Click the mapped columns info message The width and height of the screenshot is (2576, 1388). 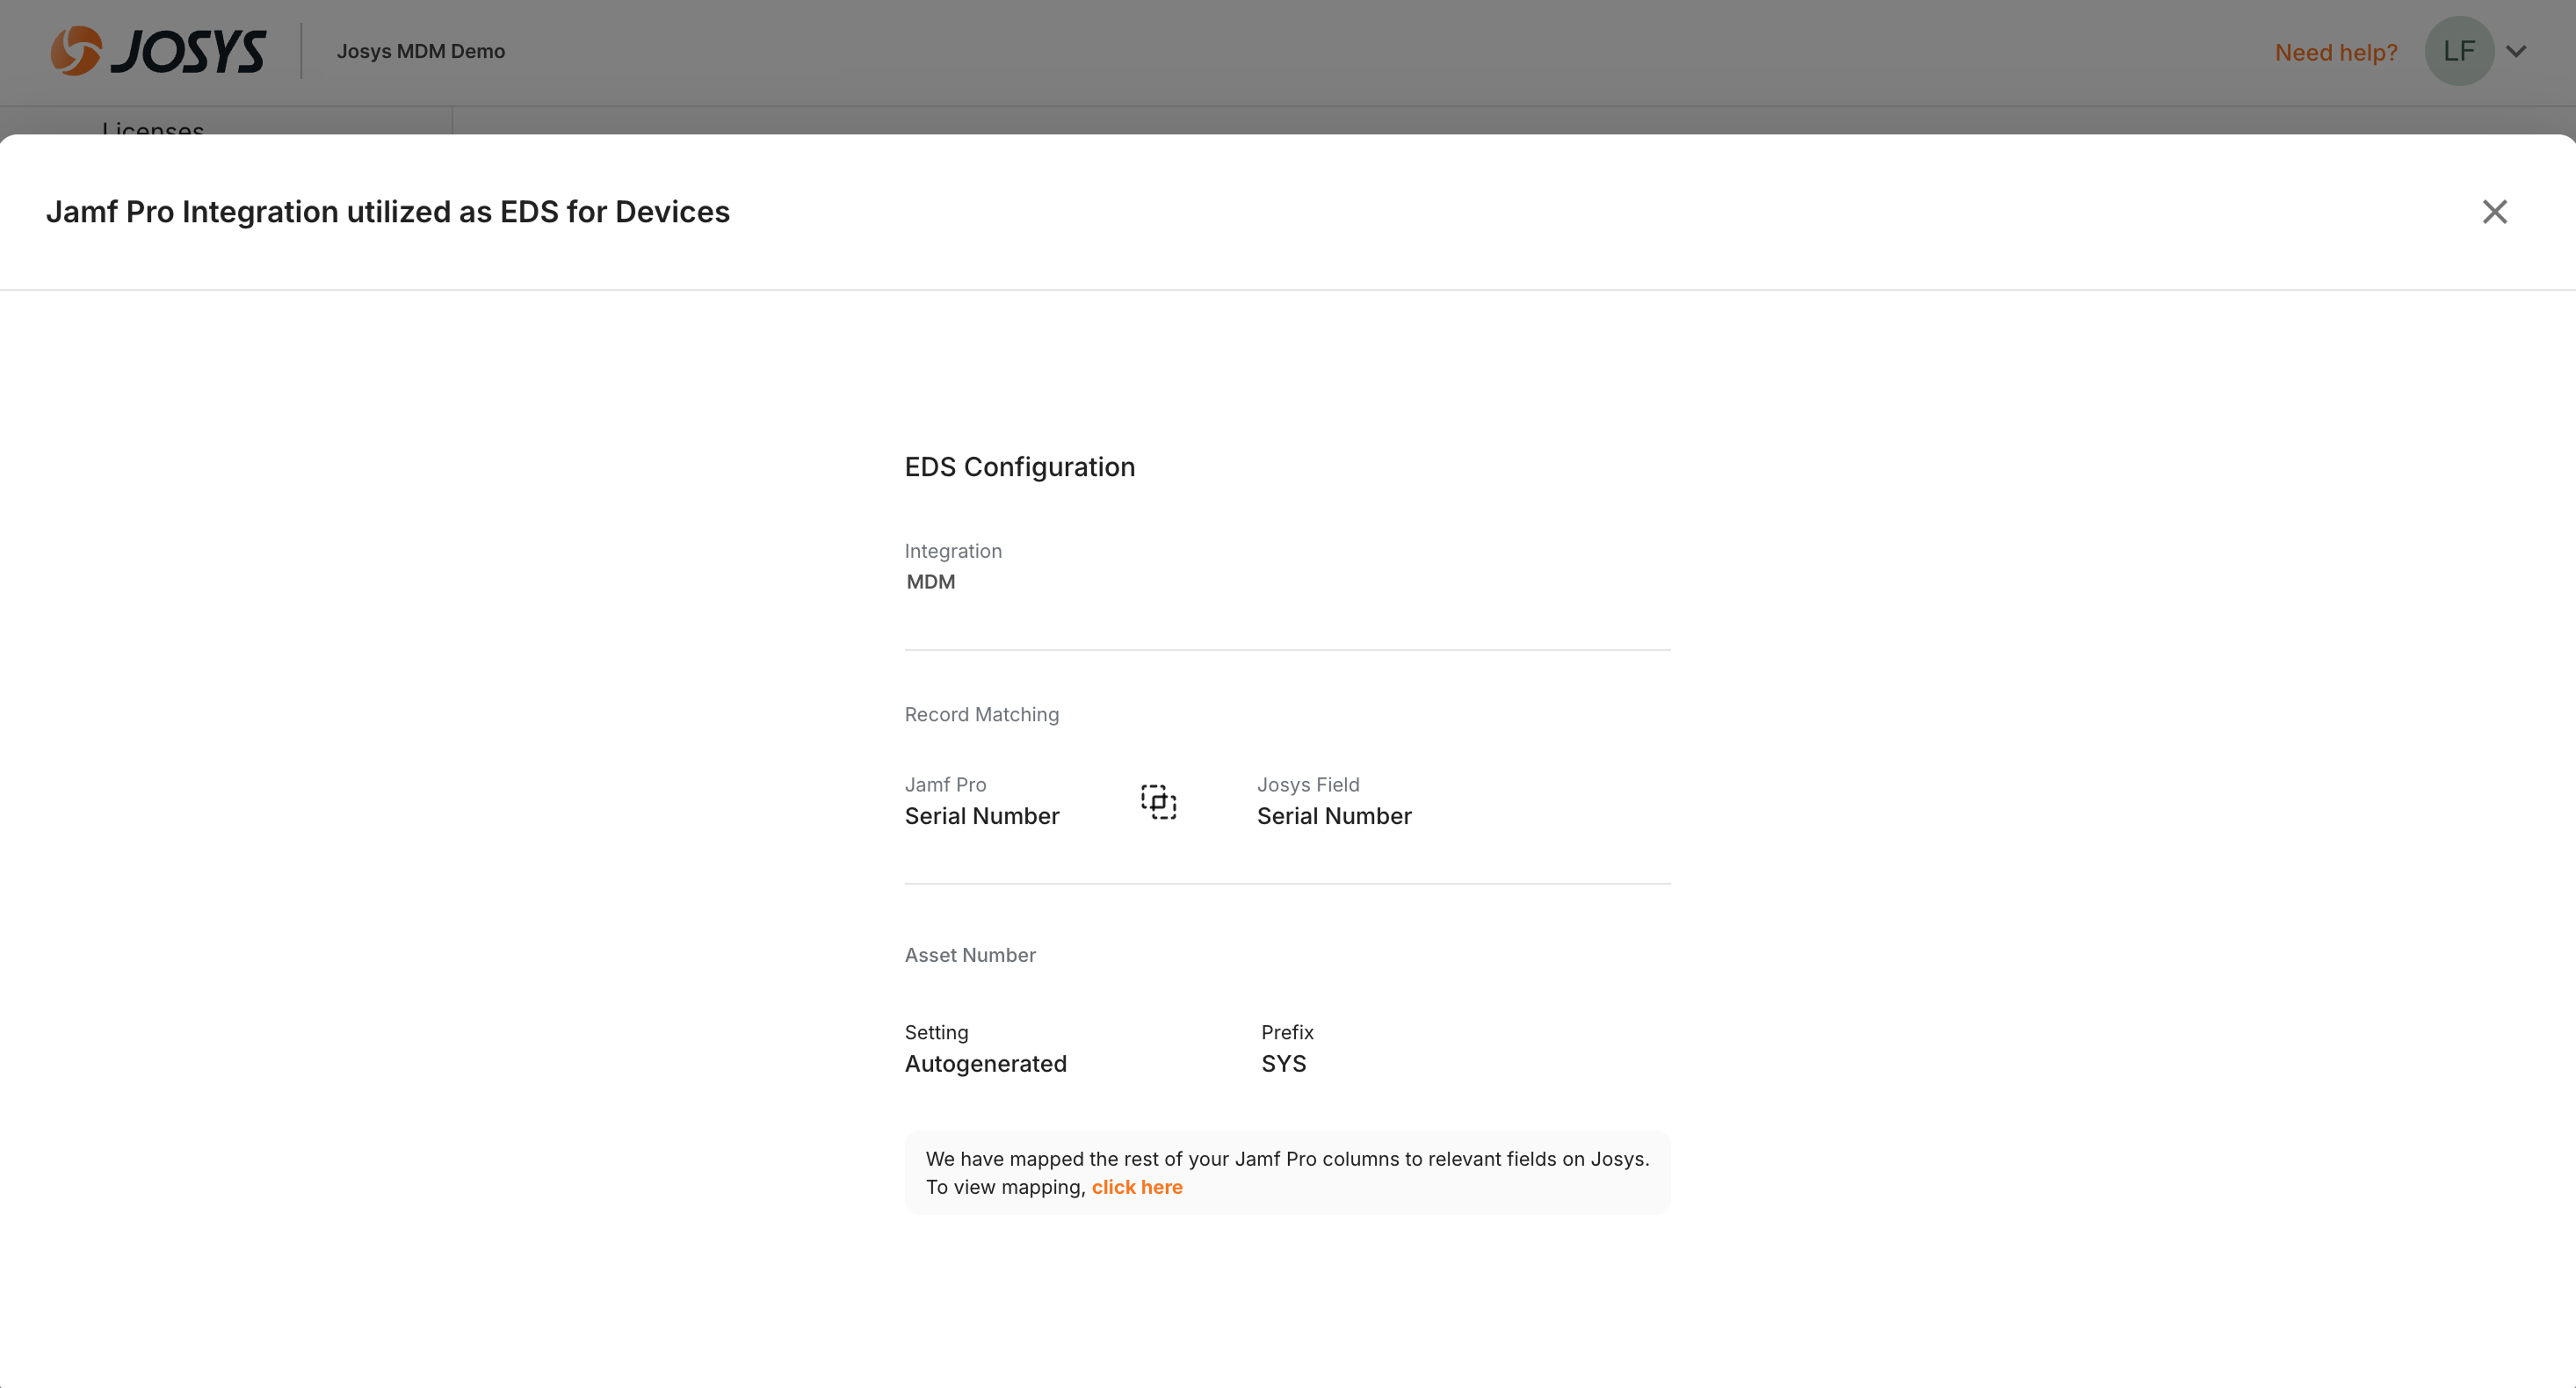1286,1159
